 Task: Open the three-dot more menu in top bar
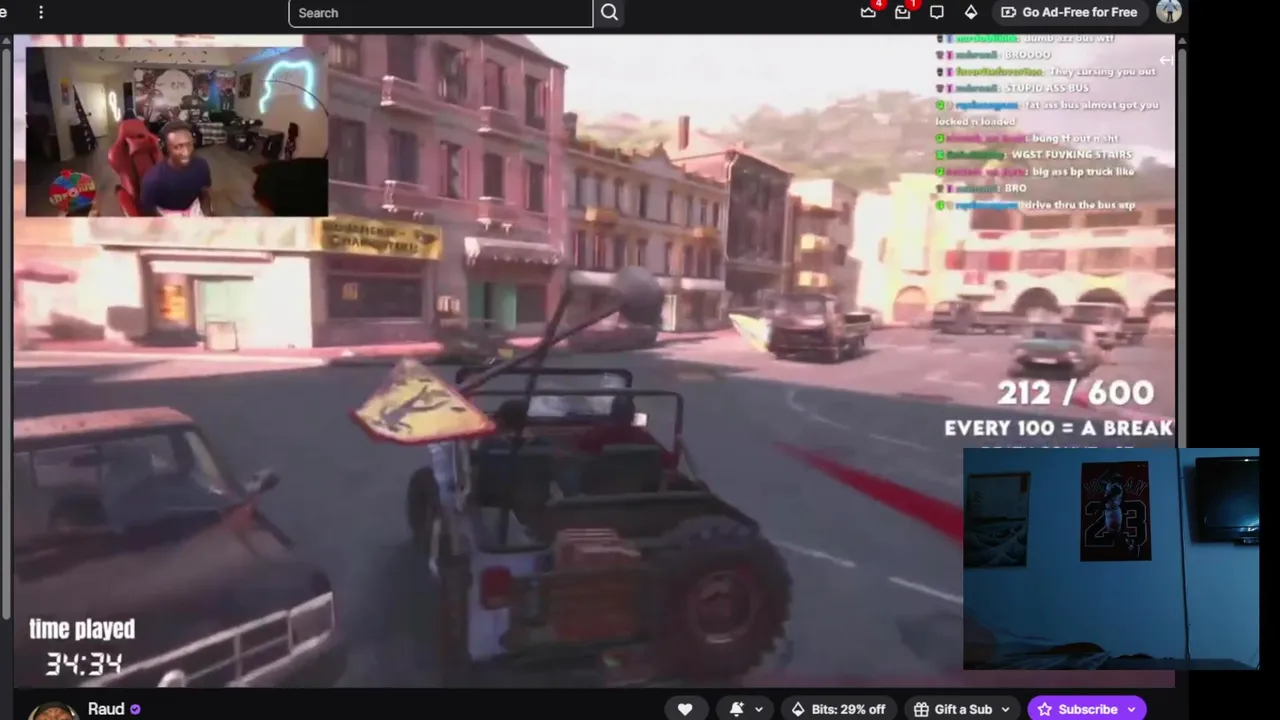[41, 12]
